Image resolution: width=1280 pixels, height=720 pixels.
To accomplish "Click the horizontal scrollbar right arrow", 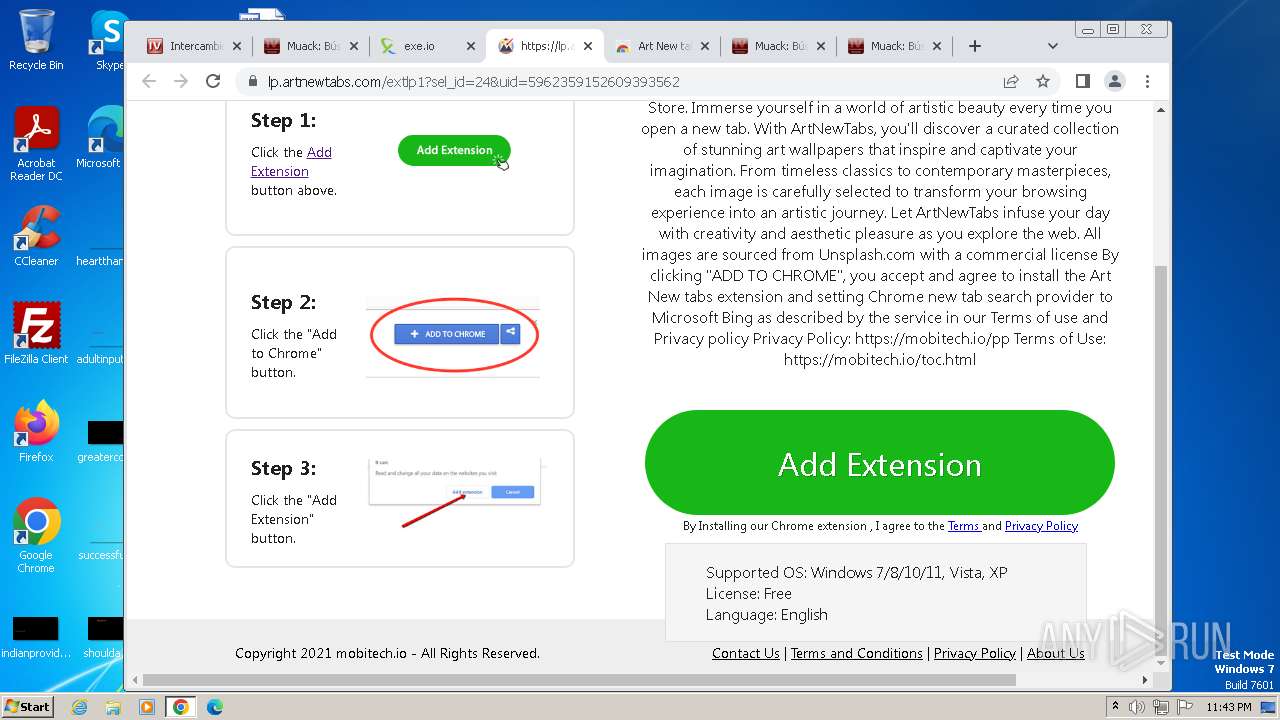I will 1147,680.
